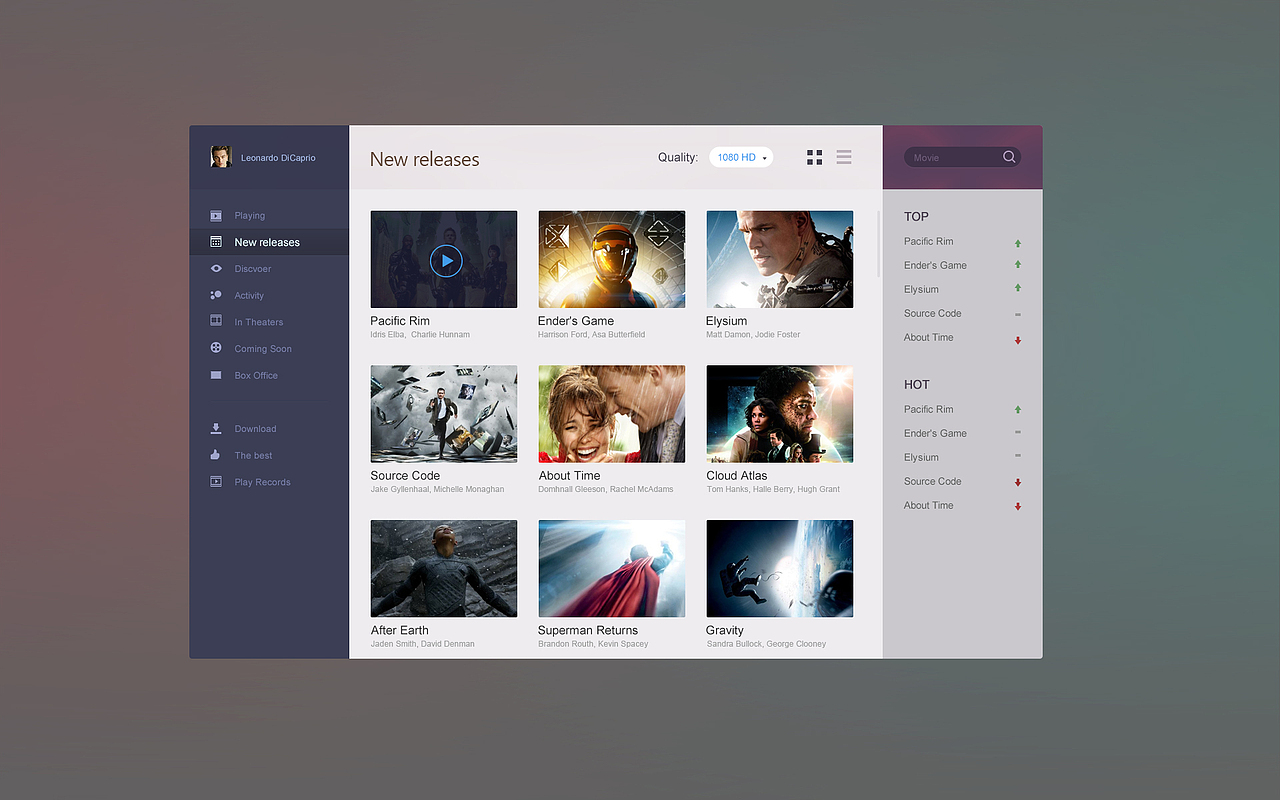This screenshot has height=800, width=1280.
Task: Select Pacific Rim in the TOP list
Action: click(x=929, y=241)
